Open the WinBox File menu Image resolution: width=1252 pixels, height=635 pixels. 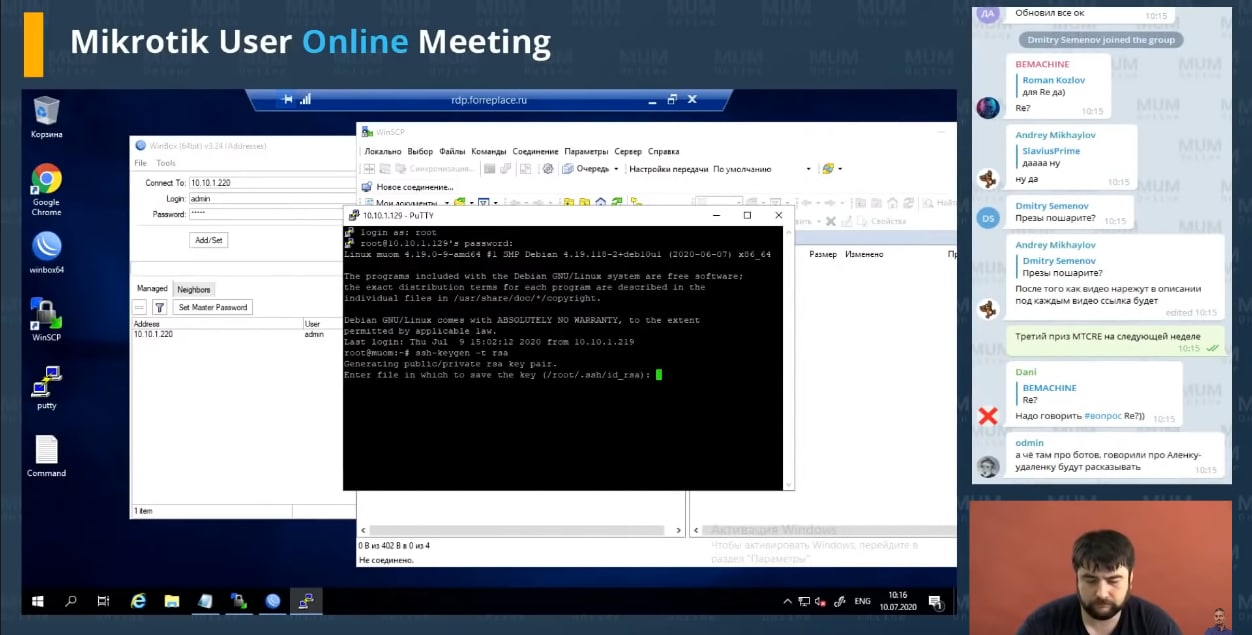pos(140,163)
